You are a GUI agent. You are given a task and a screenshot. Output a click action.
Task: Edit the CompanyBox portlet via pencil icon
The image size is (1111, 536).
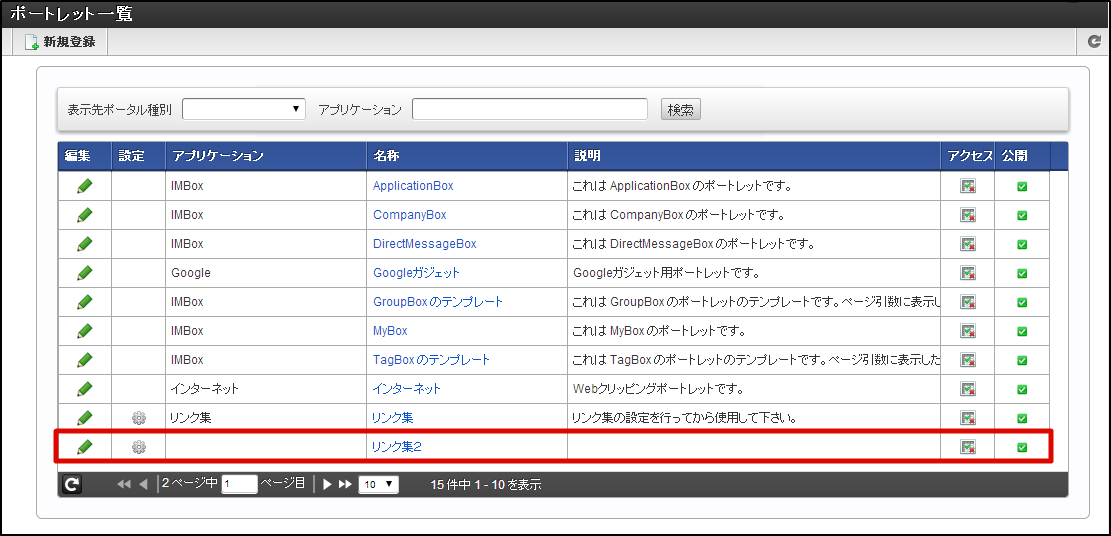tap(84, 215)
